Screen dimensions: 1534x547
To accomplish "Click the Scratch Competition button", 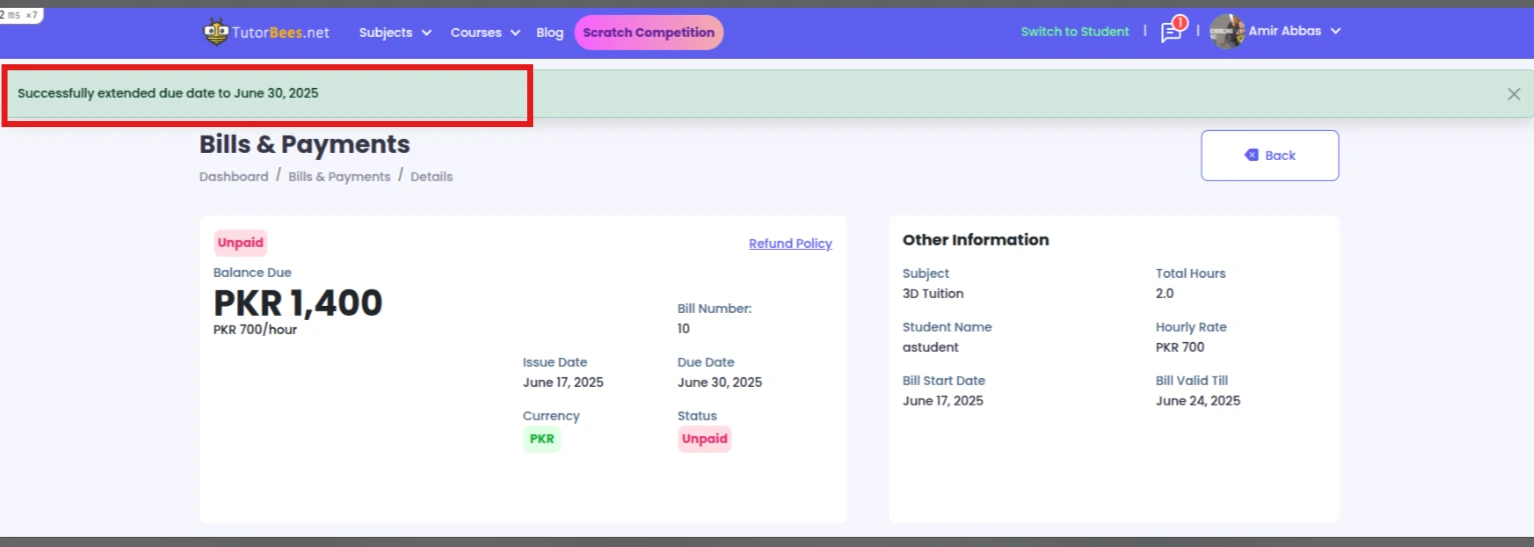I will click(x=648, y=33).
